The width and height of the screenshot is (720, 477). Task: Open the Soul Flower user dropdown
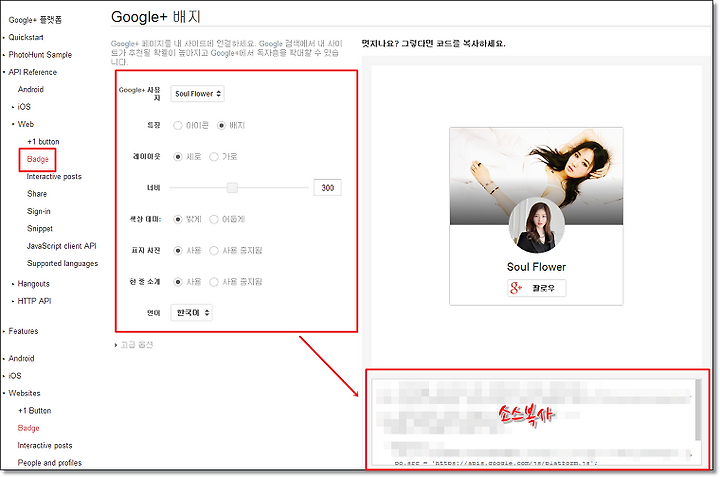click(x=197, y=94)
